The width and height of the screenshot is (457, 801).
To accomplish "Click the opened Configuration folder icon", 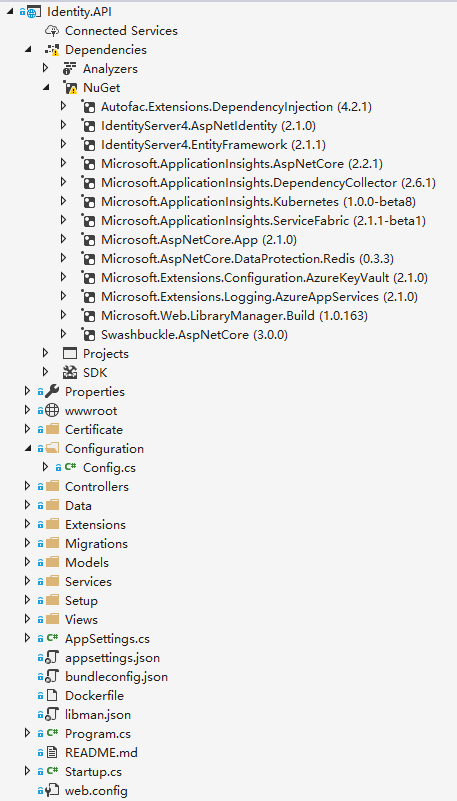I will (x=52, y=449).
